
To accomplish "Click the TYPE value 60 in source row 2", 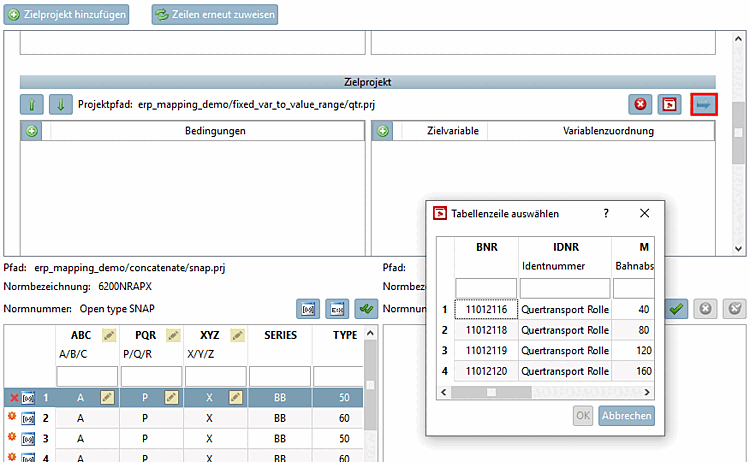I will tap(344, 418).
